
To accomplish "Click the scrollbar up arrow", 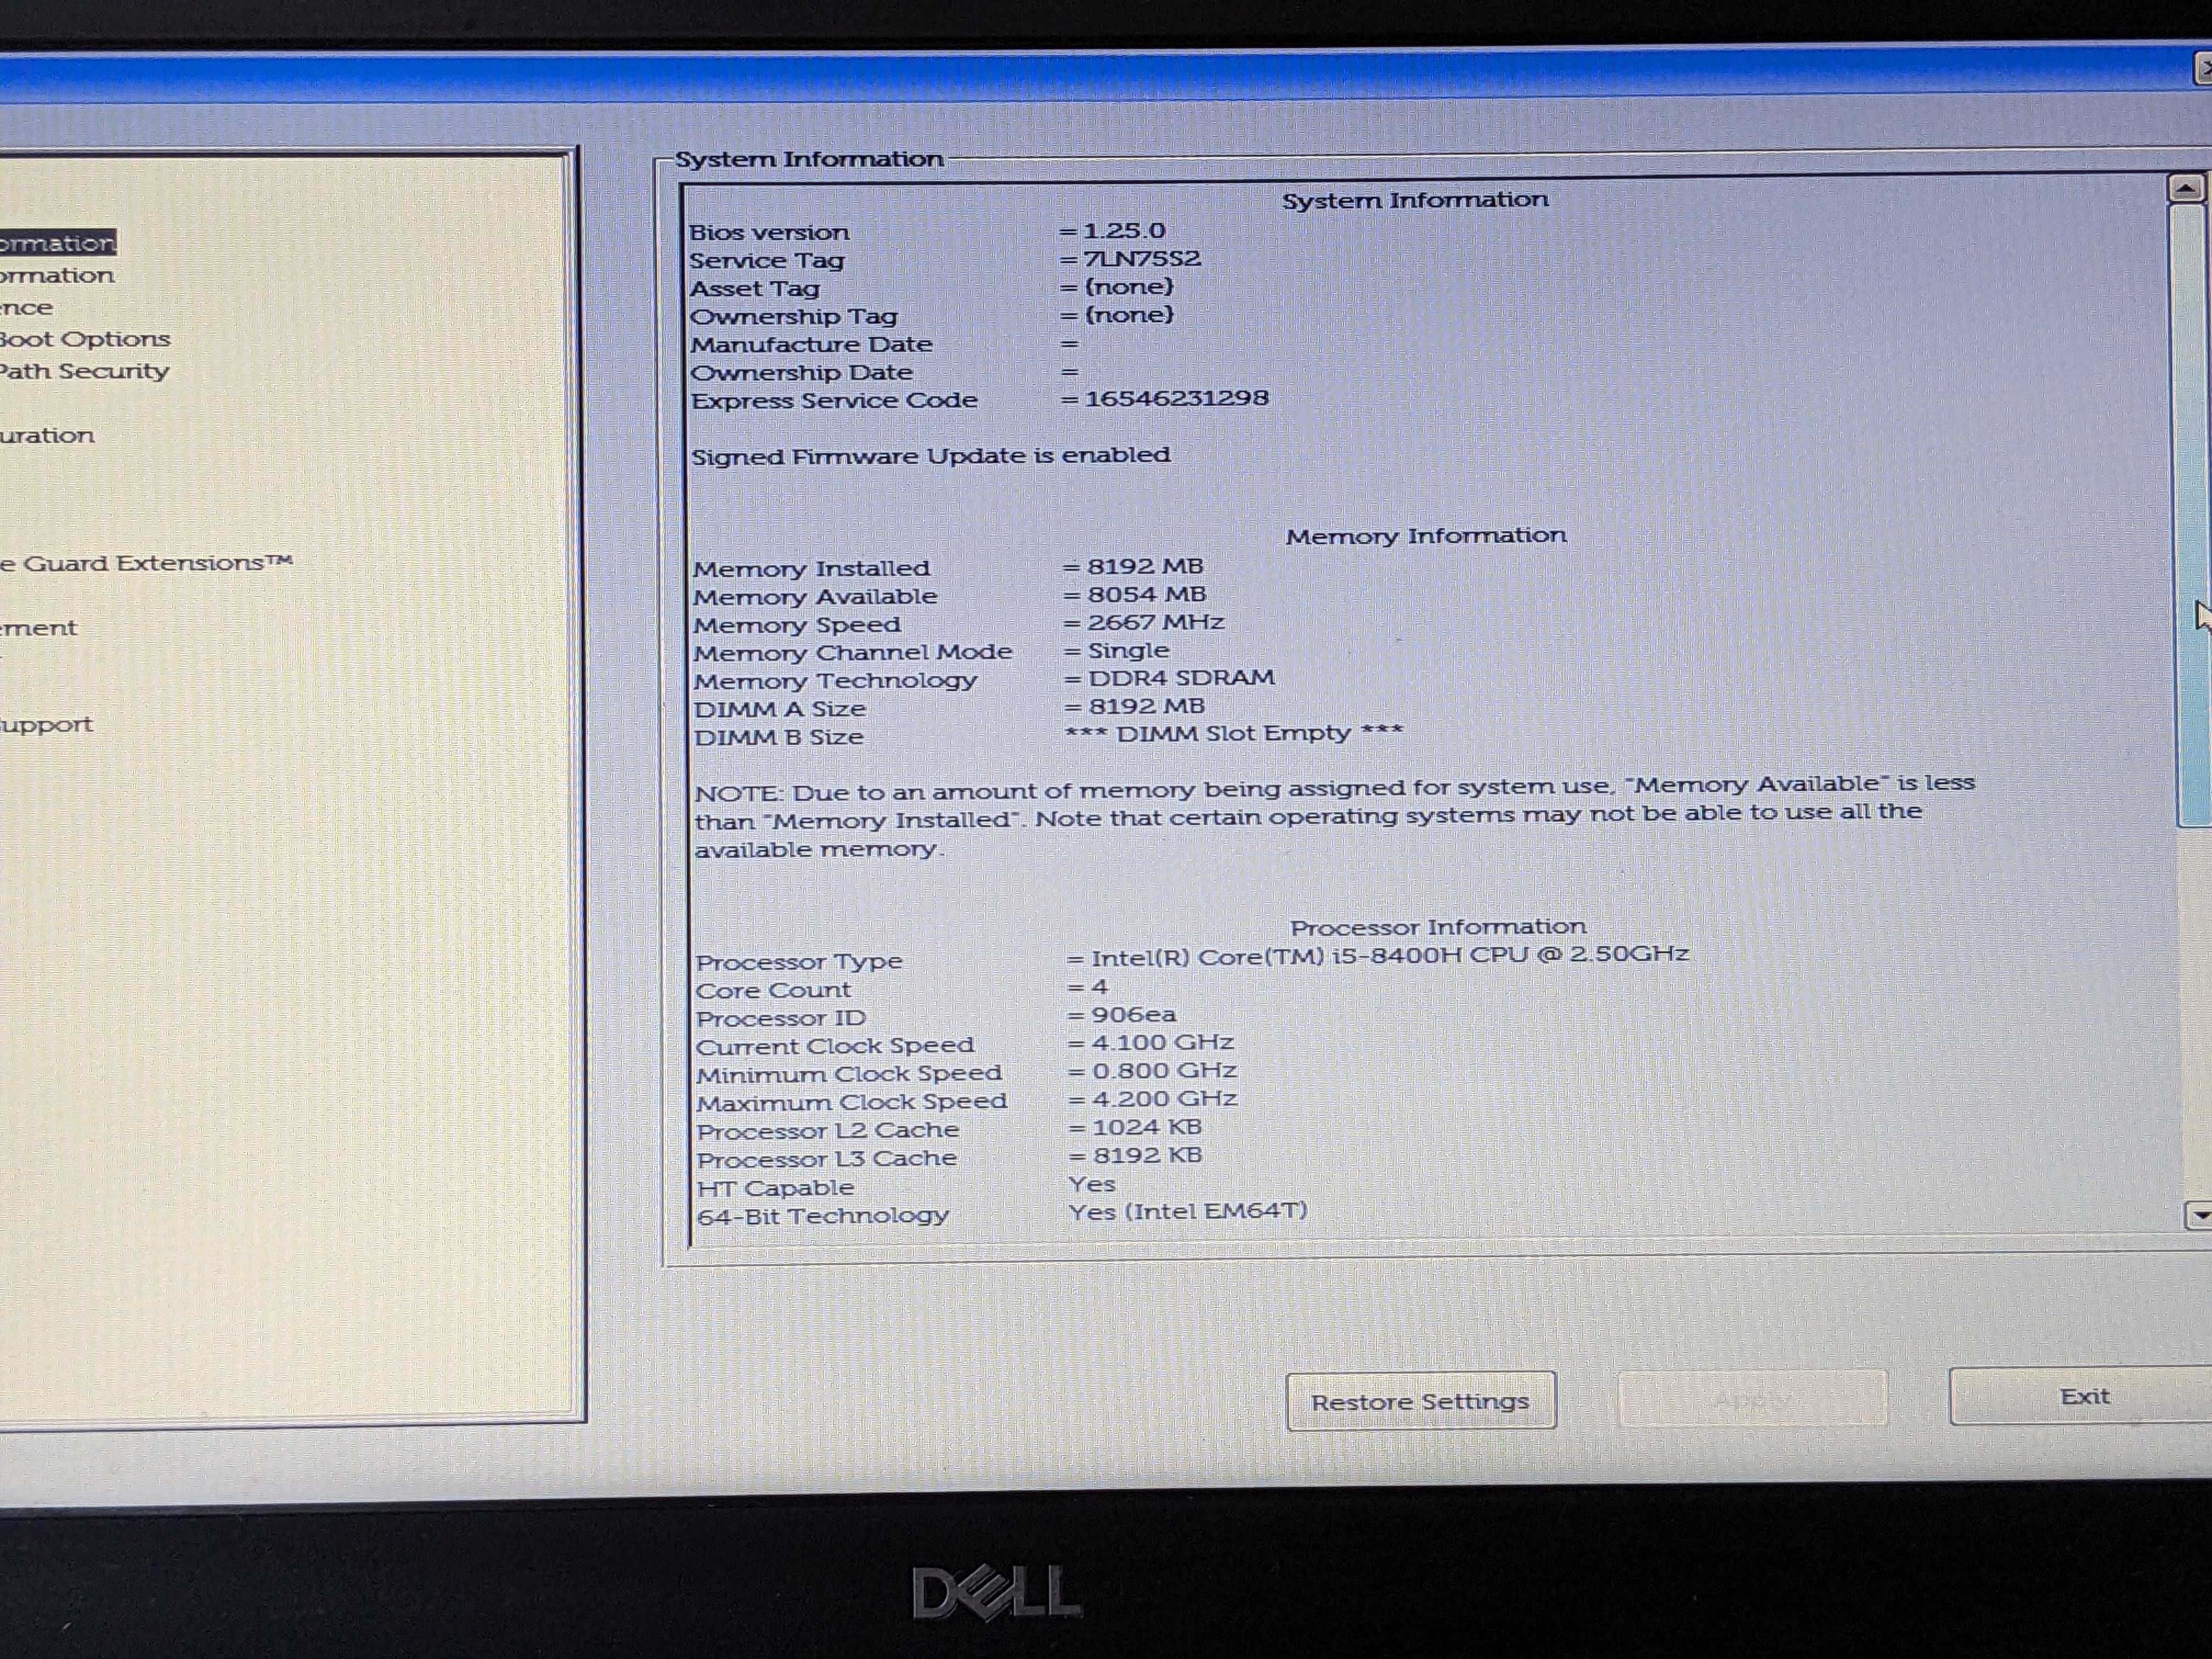I will pos(2186,188).
